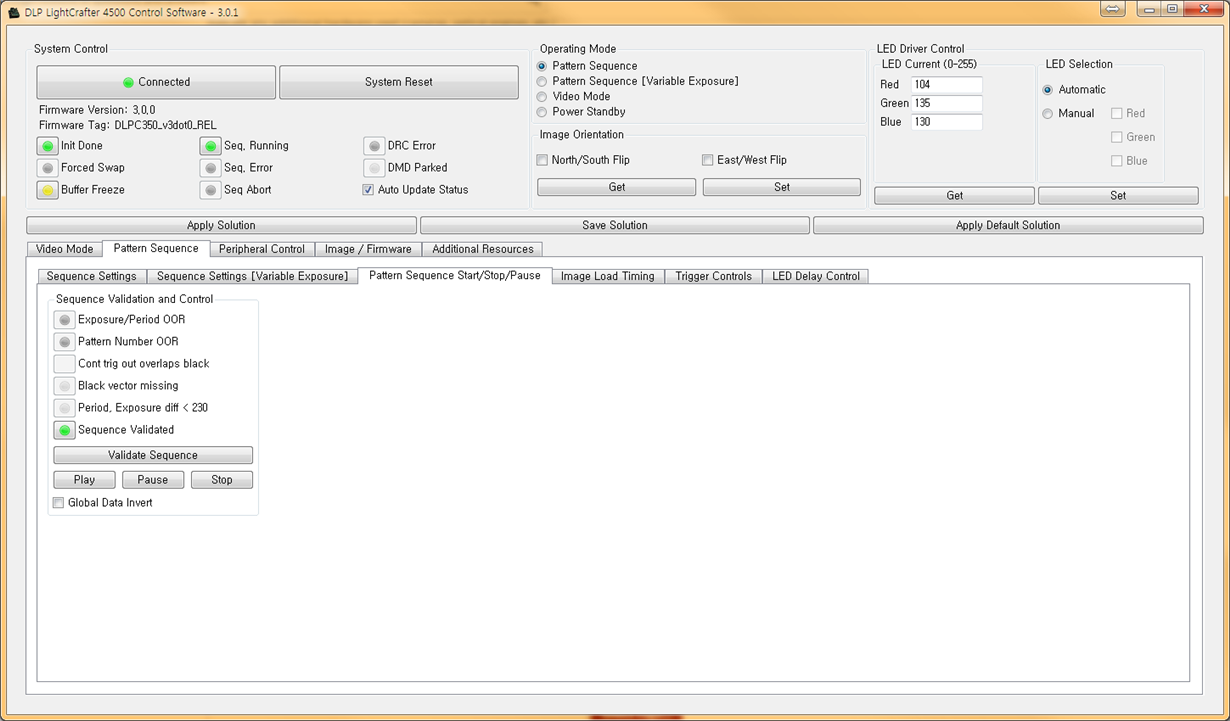1230x721 pixels.
Task: Click the Black vector missing indicator
Action: tap(64, 386)
